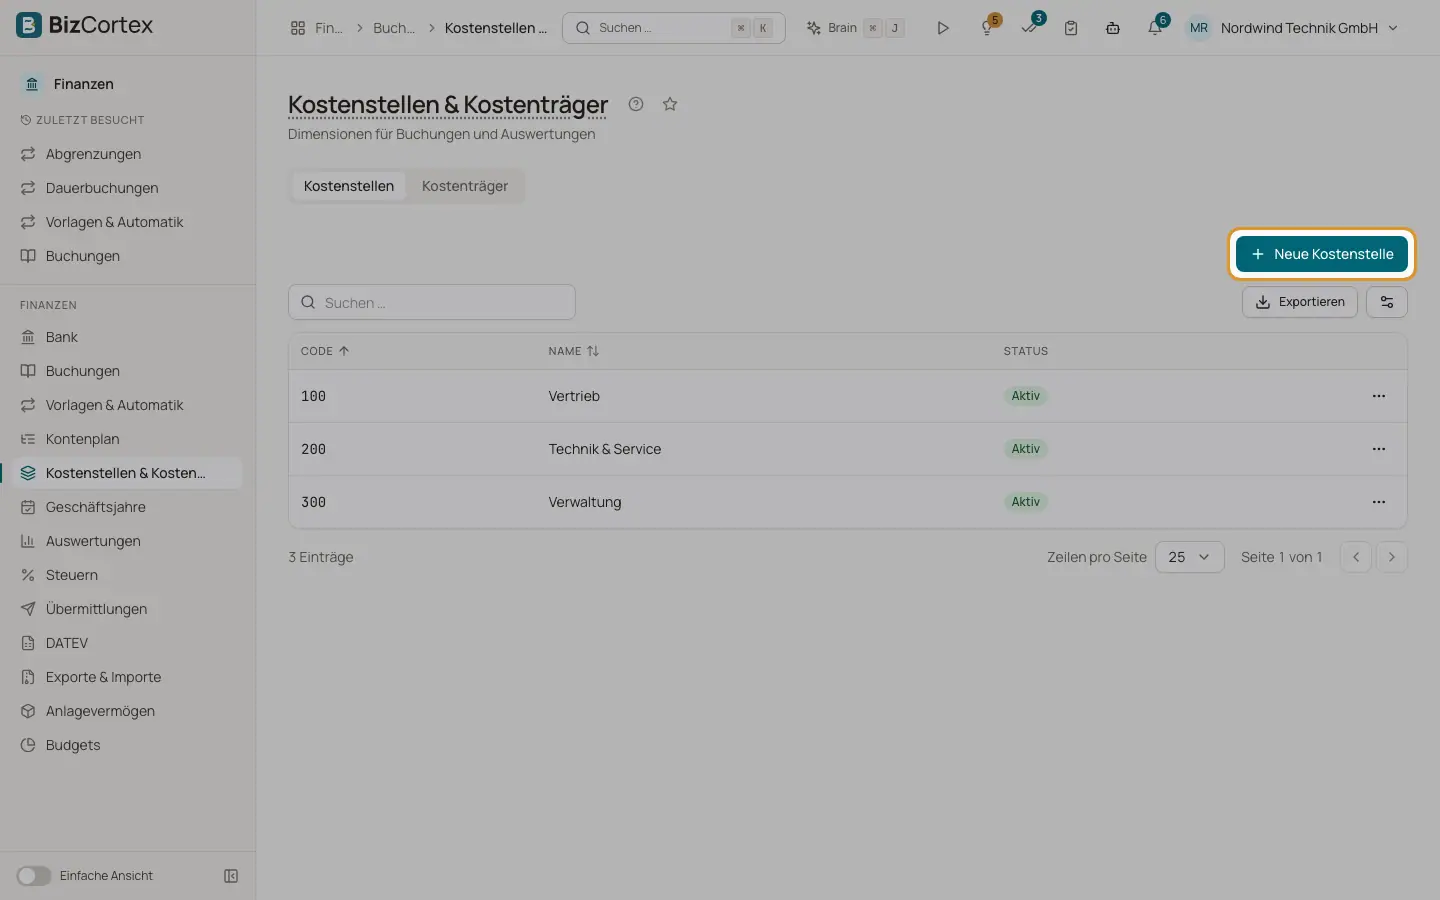Sort table by NAME column

(574, 351)
